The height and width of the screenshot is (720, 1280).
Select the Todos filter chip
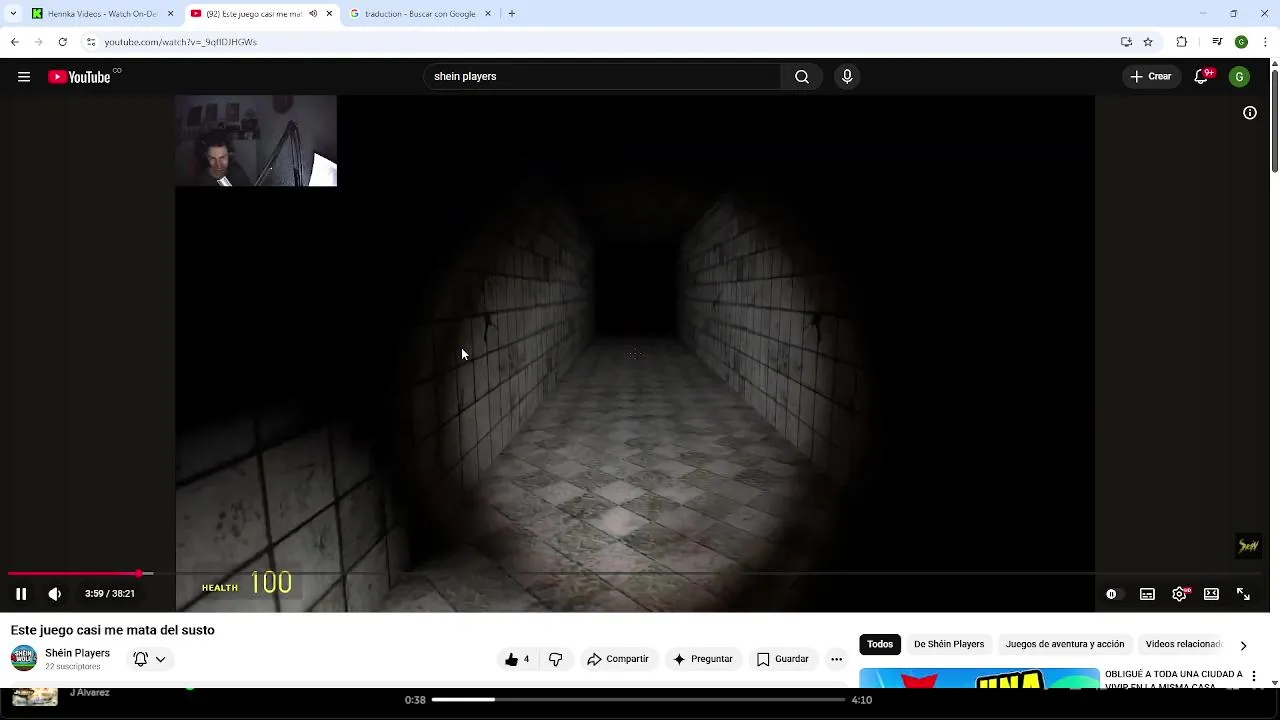880,645
